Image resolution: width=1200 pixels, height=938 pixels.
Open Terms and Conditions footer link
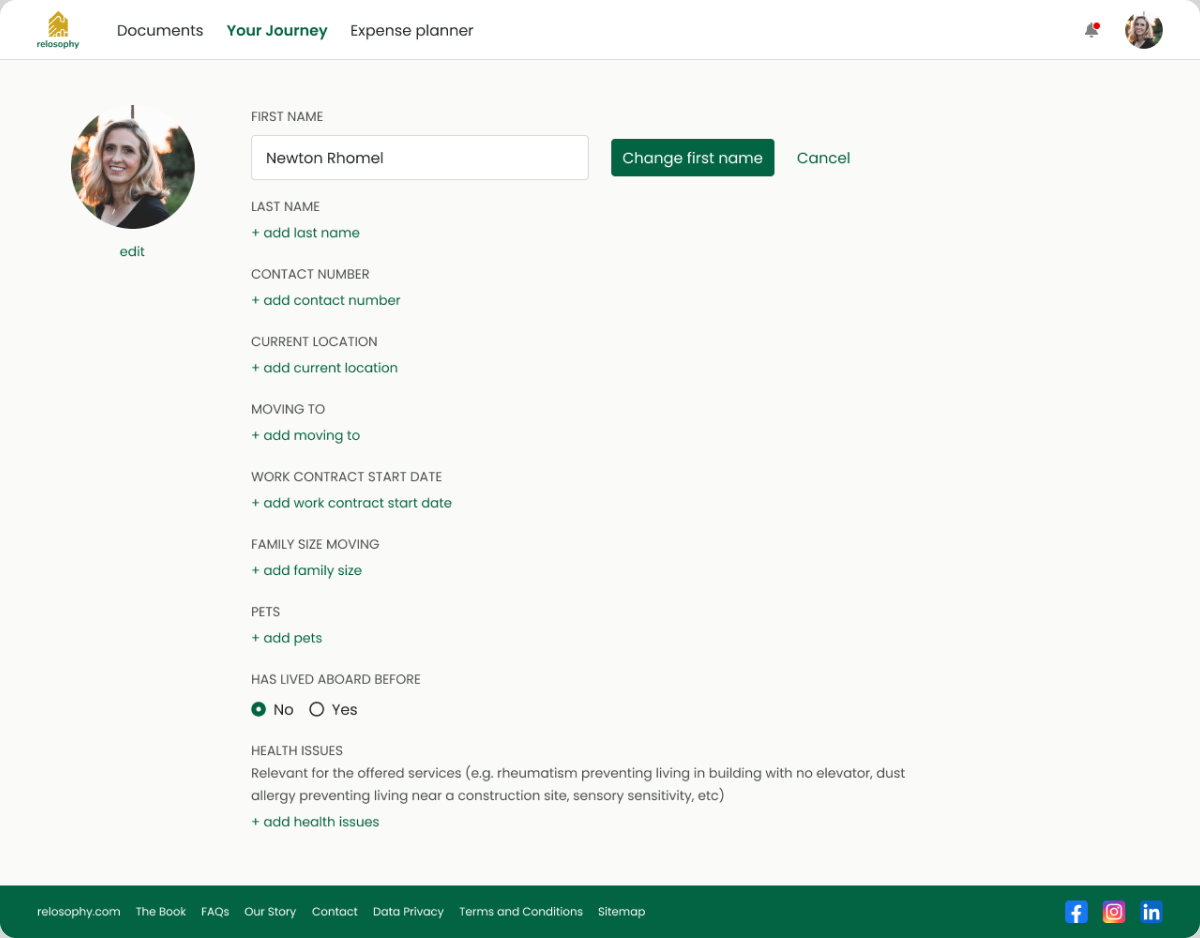521,912
